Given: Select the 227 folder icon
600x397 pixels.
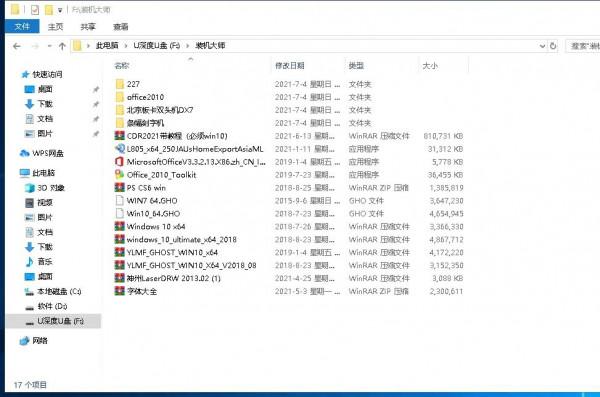Looking at the screenshot, I should click(x=120, y=84).
